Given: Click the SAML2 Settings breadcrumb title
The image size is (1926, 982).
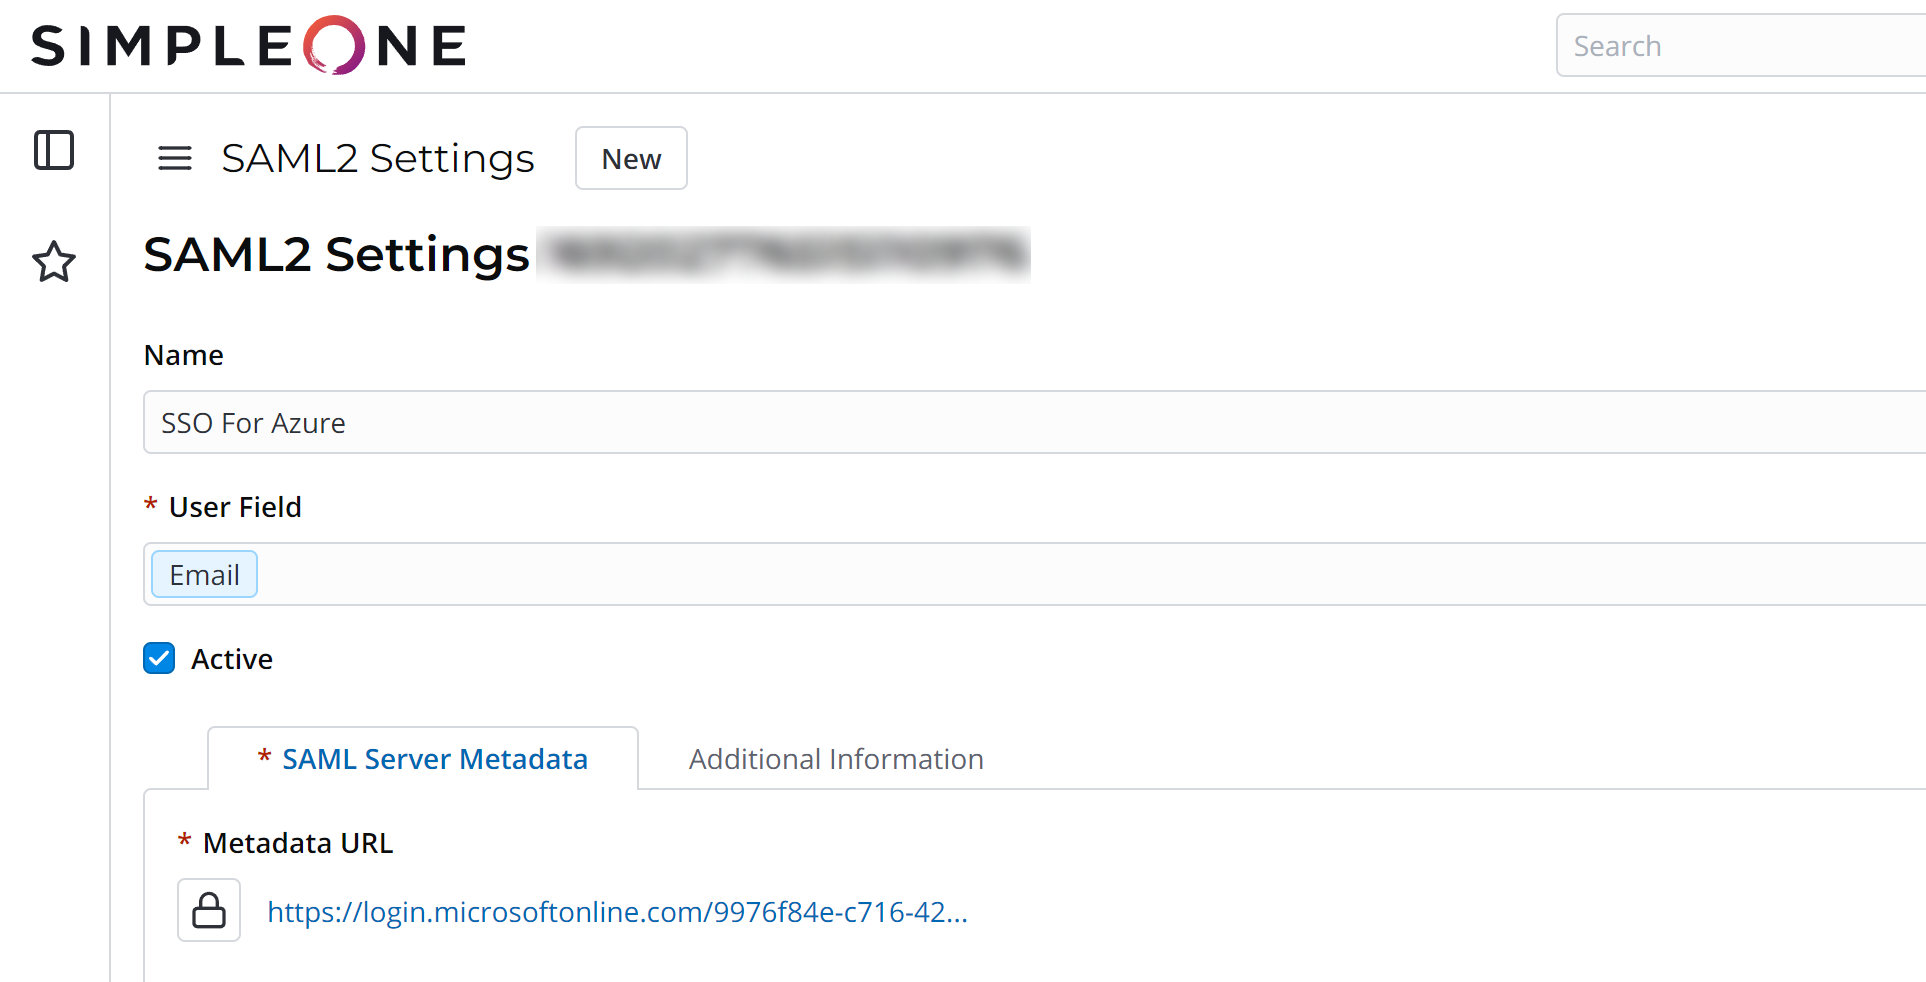Looking at the screenshot, I should [378, 158].
